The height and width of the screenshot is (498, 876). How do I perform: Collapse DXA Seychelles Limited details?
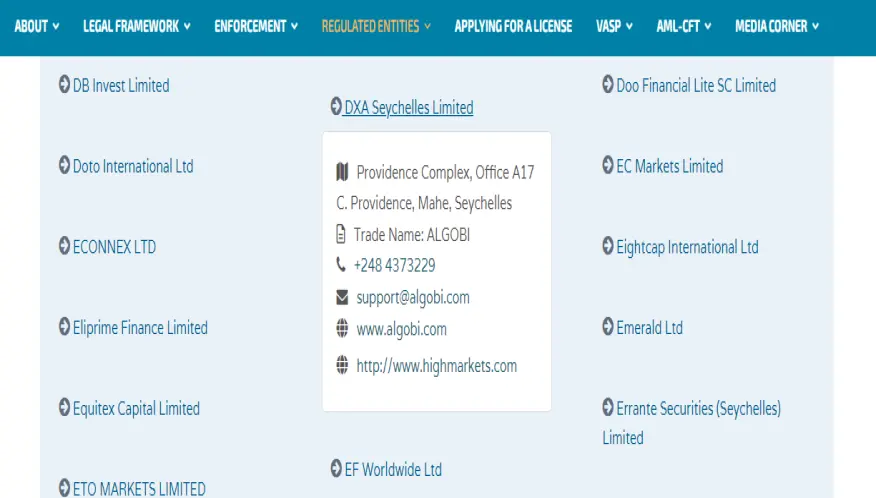(x=408, y=107)
